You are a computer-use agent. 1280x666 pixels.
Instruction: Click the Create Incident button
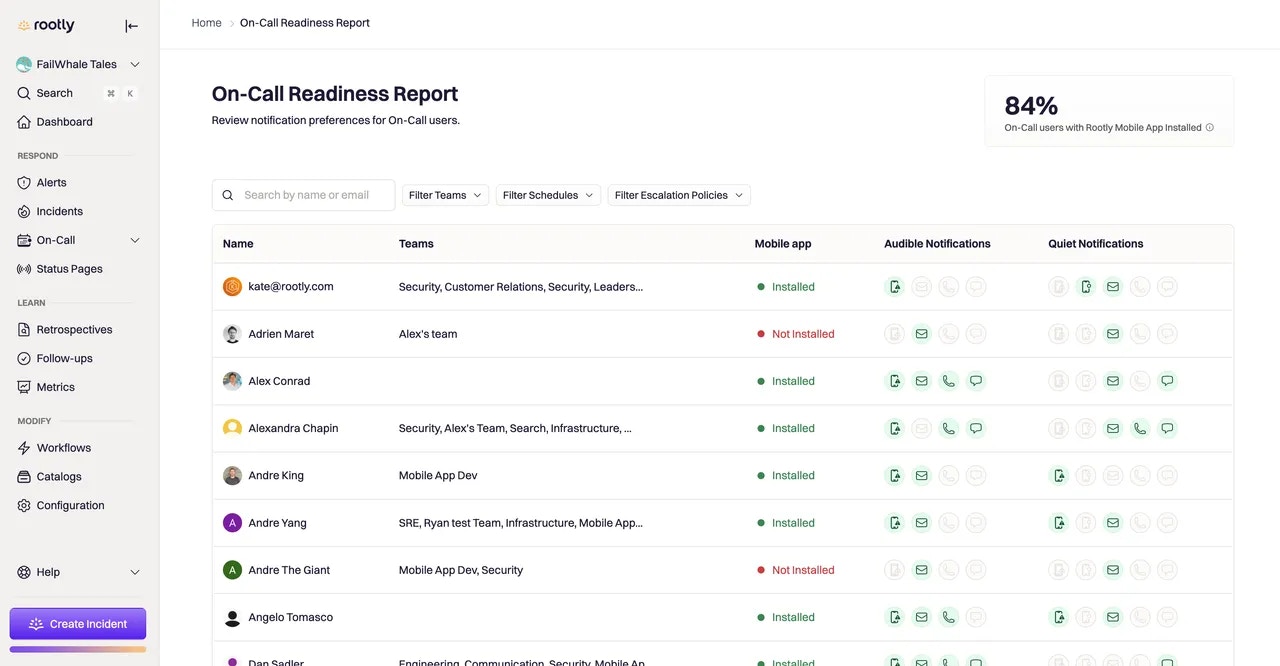(x=78, y=624)
